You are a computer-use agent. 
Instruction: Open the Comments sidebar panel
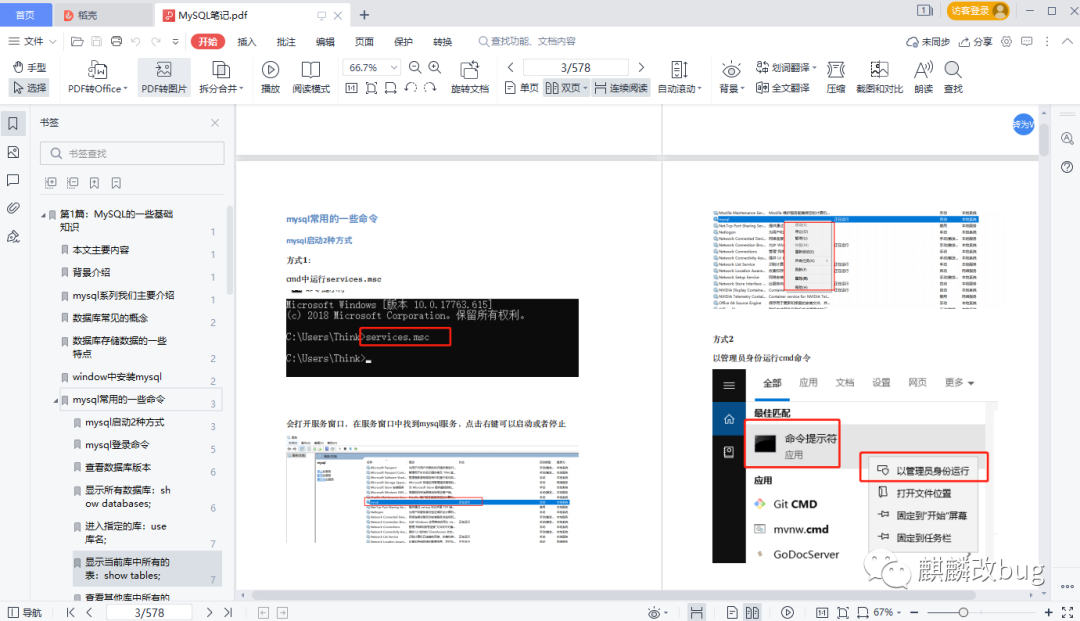(13, 180)
